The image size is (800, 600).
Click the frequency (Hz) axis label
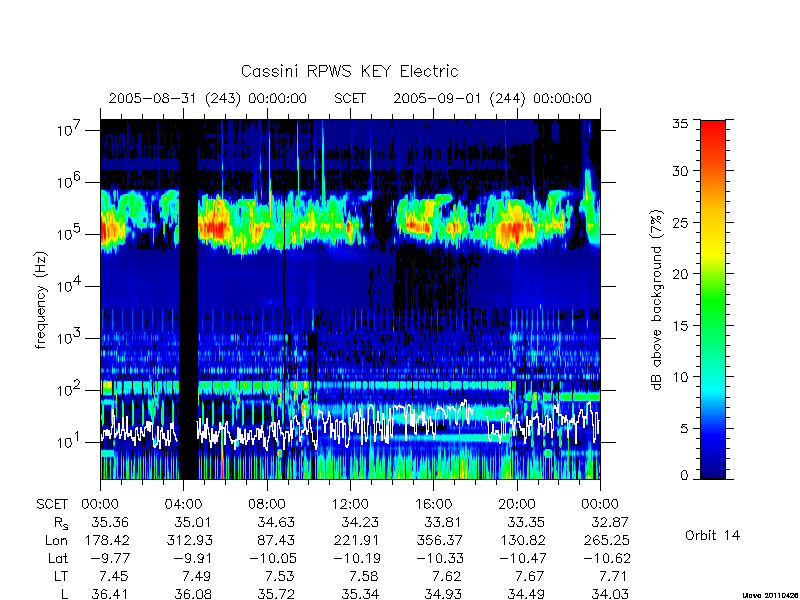41,300
